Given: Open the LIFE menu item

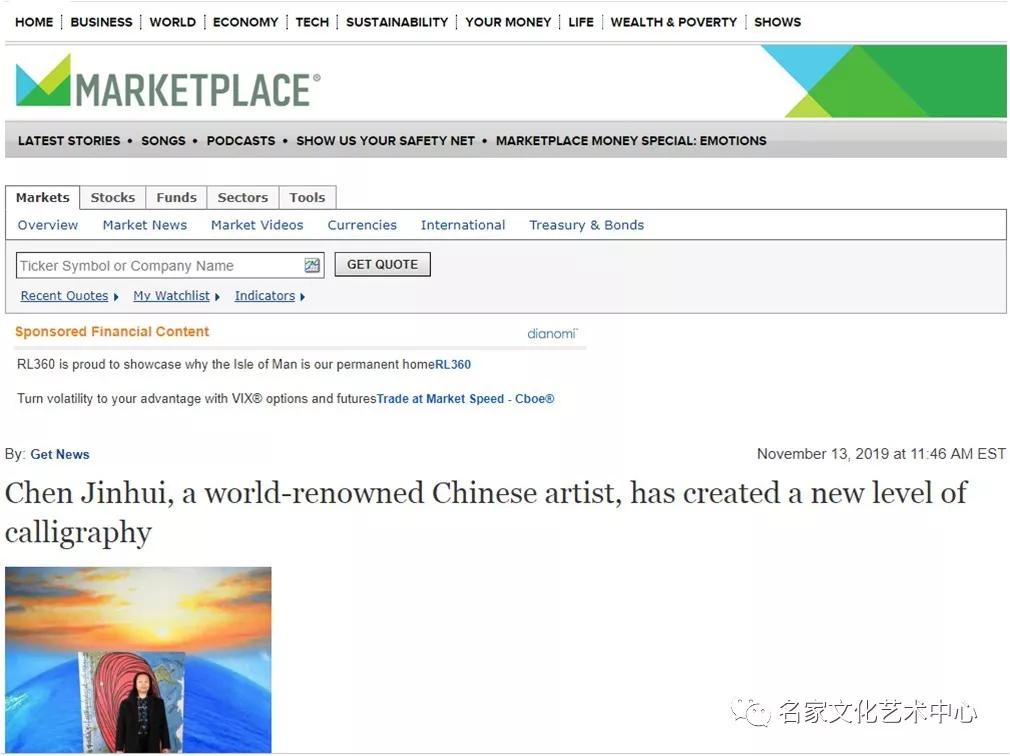Looking at the screenshot, I should point(581,22).
